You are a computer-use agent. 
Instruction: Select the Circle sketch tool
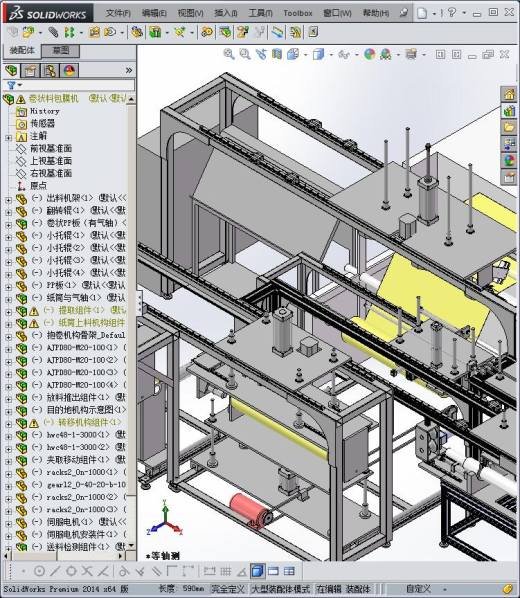click(39, 571)
